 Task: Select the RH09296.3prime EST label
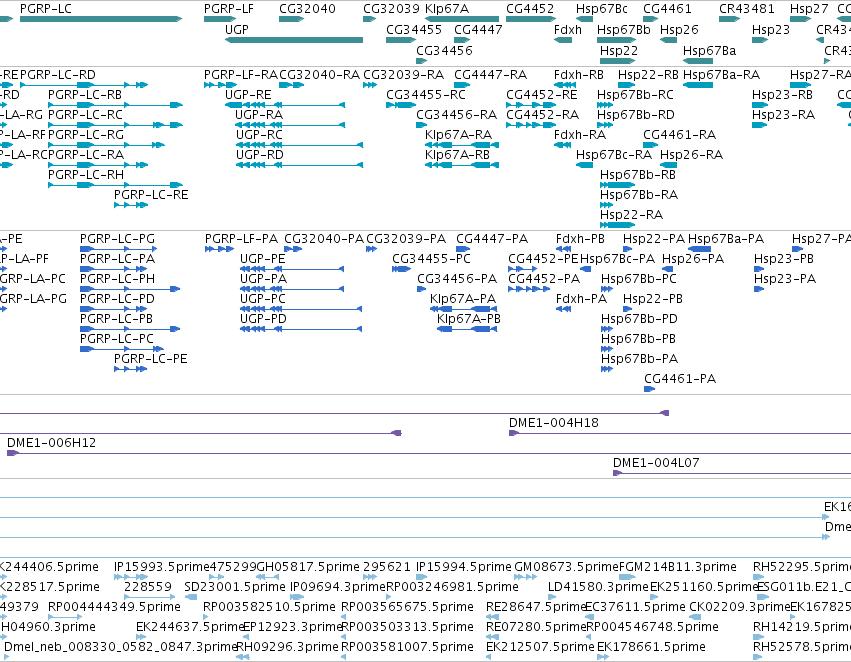[288, 647]
